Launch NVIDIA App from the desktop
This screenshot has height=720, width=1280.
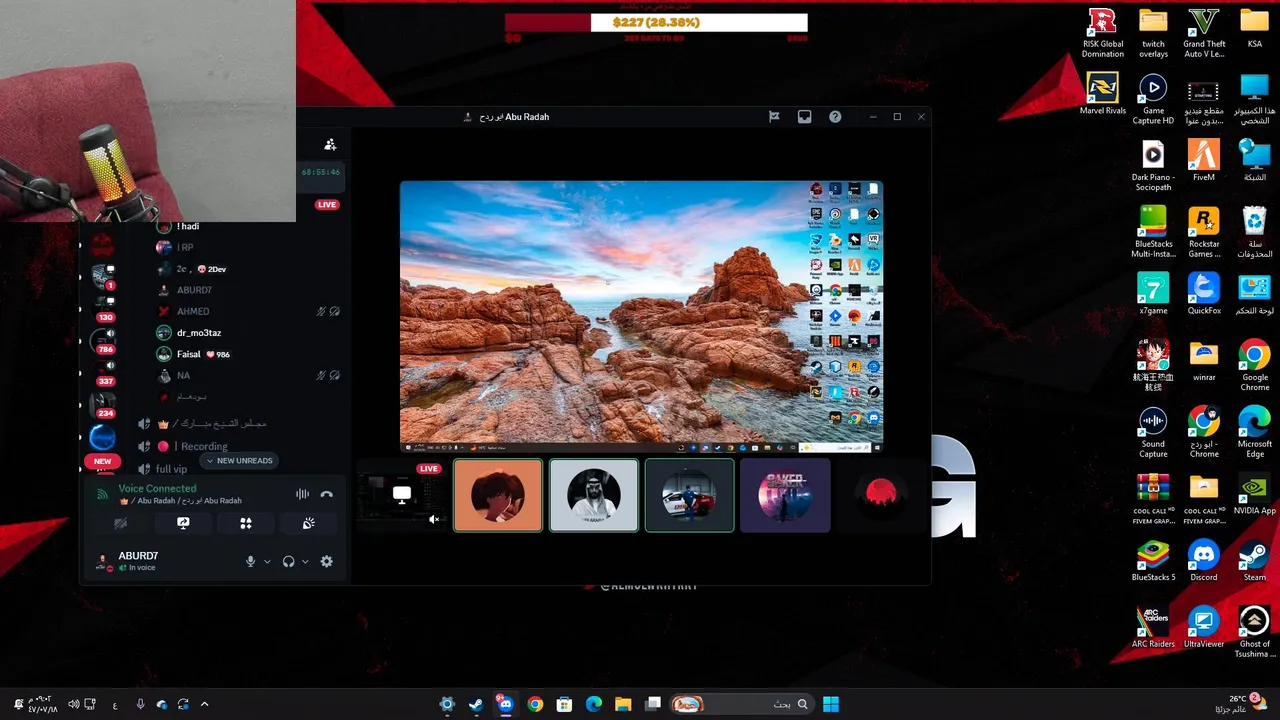click(x=1254, y=494)
